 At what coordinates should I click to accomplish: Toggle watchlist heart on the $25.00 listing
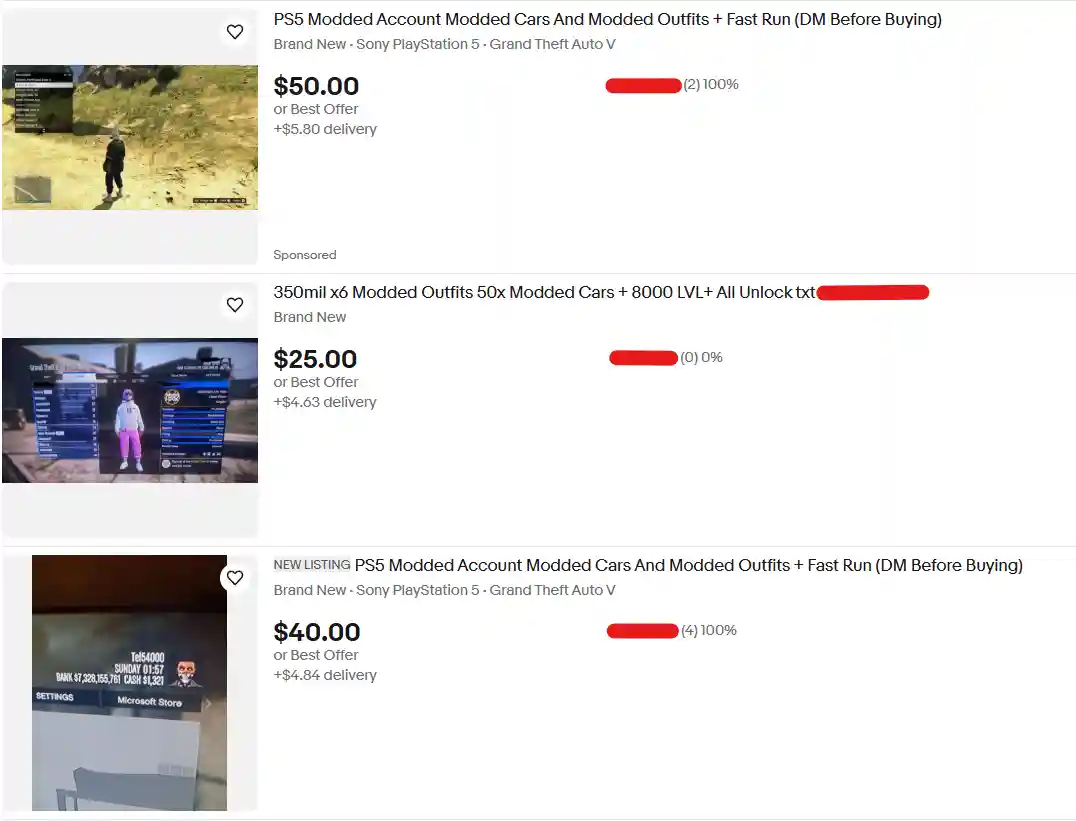(x=235, y=305)
